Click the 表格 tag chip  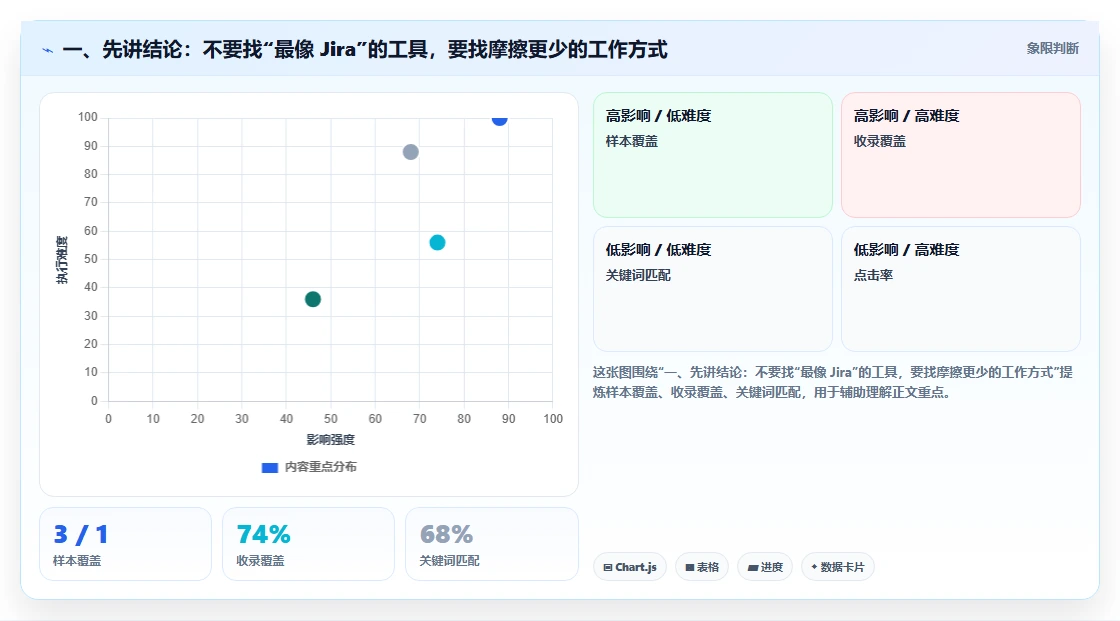[702, 567]
